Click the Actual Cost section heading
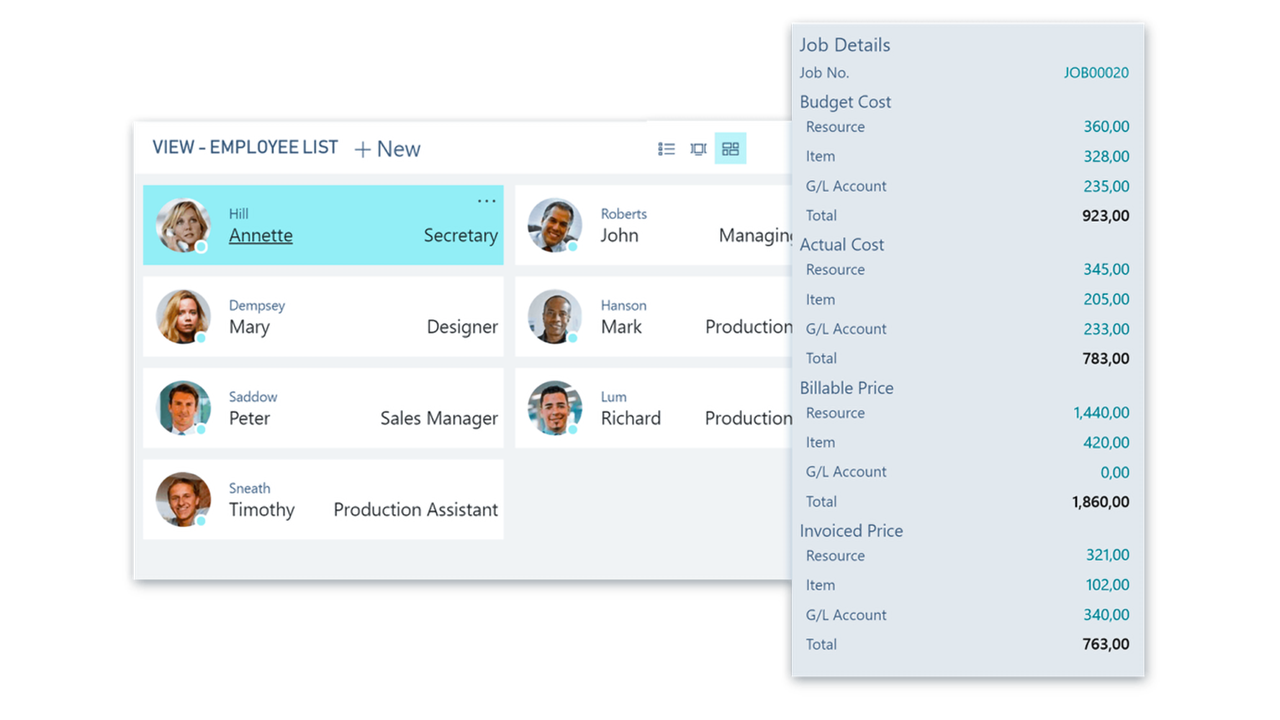This screenshot has height=720, width=1280. 842,245
